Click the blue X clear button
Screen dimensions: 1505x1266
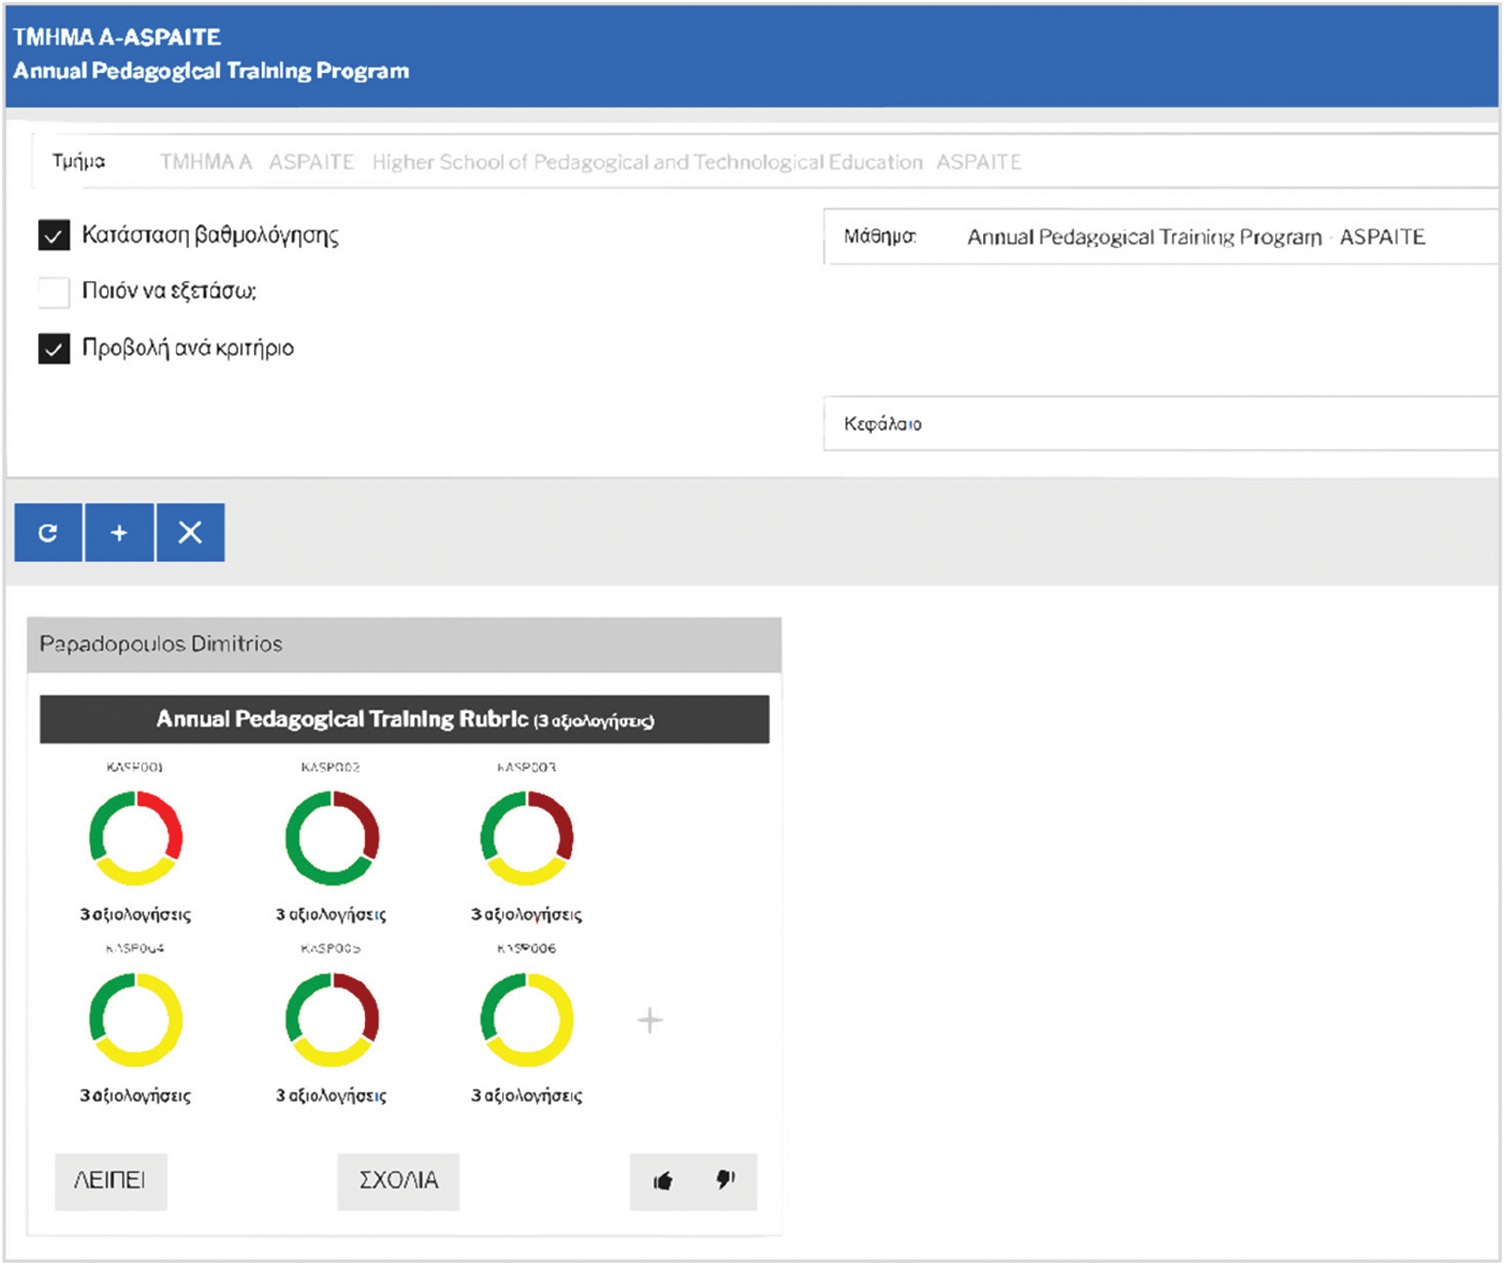point(190,533)
